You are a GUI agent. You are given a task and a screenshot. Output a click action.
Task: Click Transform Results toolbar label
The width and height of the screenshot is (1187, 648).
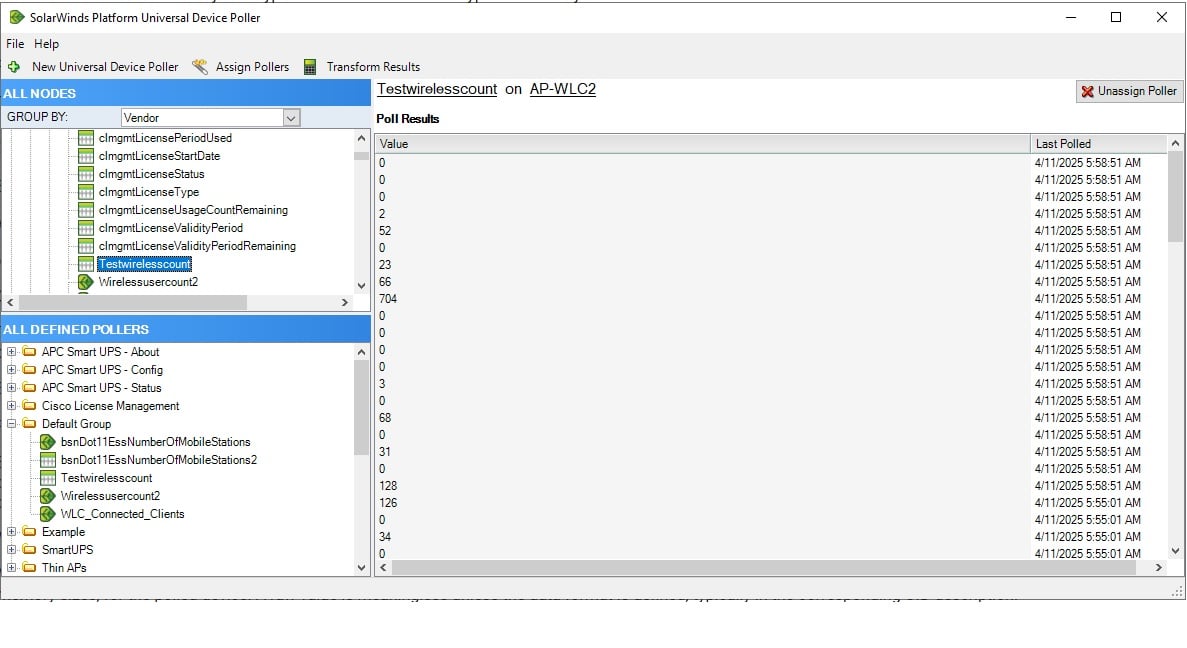[x=373, y=67]
